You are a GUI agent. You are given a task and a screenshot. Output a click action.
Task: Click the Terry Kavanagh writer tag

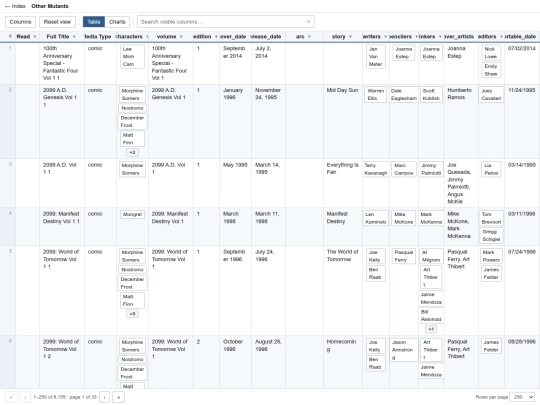pos(376,169)
